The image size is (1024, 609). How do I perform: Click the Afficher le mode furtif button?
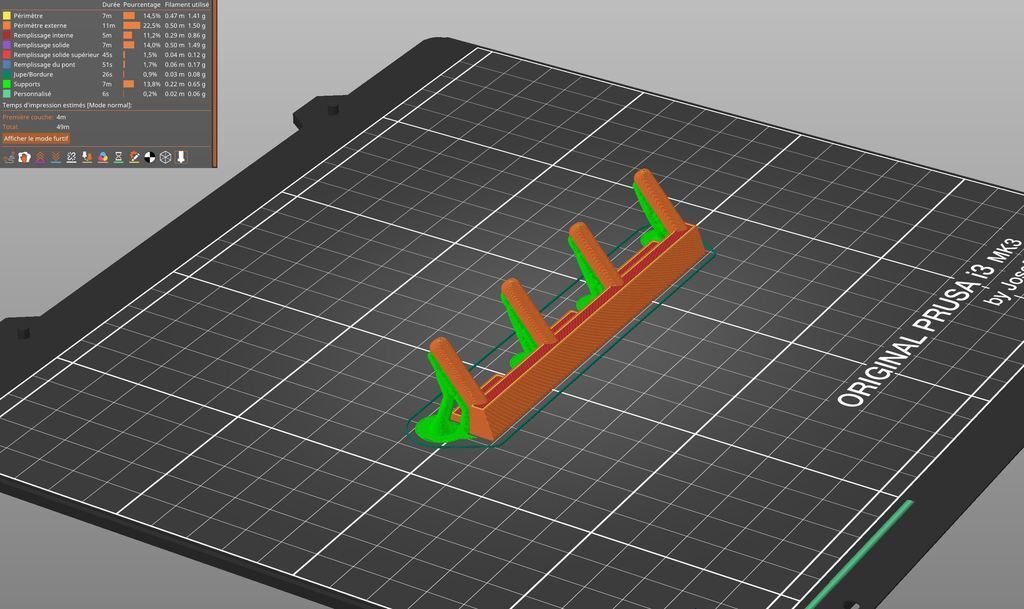click(x=36, y=138)
